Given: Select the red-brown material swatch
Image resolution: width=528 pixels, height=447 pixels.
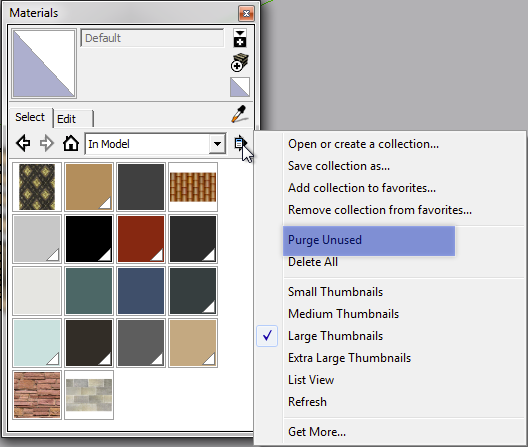Looking at the screenshot, I should (x=141, y=239).
